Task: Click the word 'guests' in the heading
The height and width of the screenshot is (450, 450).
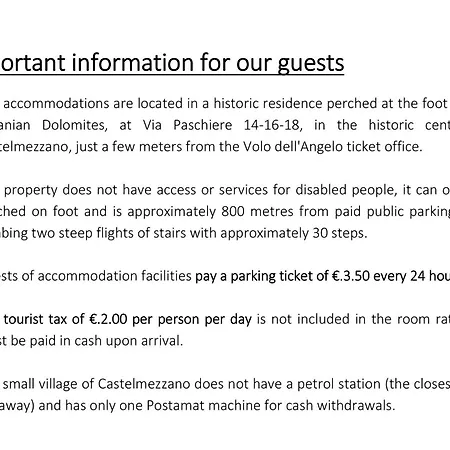Action: click(311, 64)
